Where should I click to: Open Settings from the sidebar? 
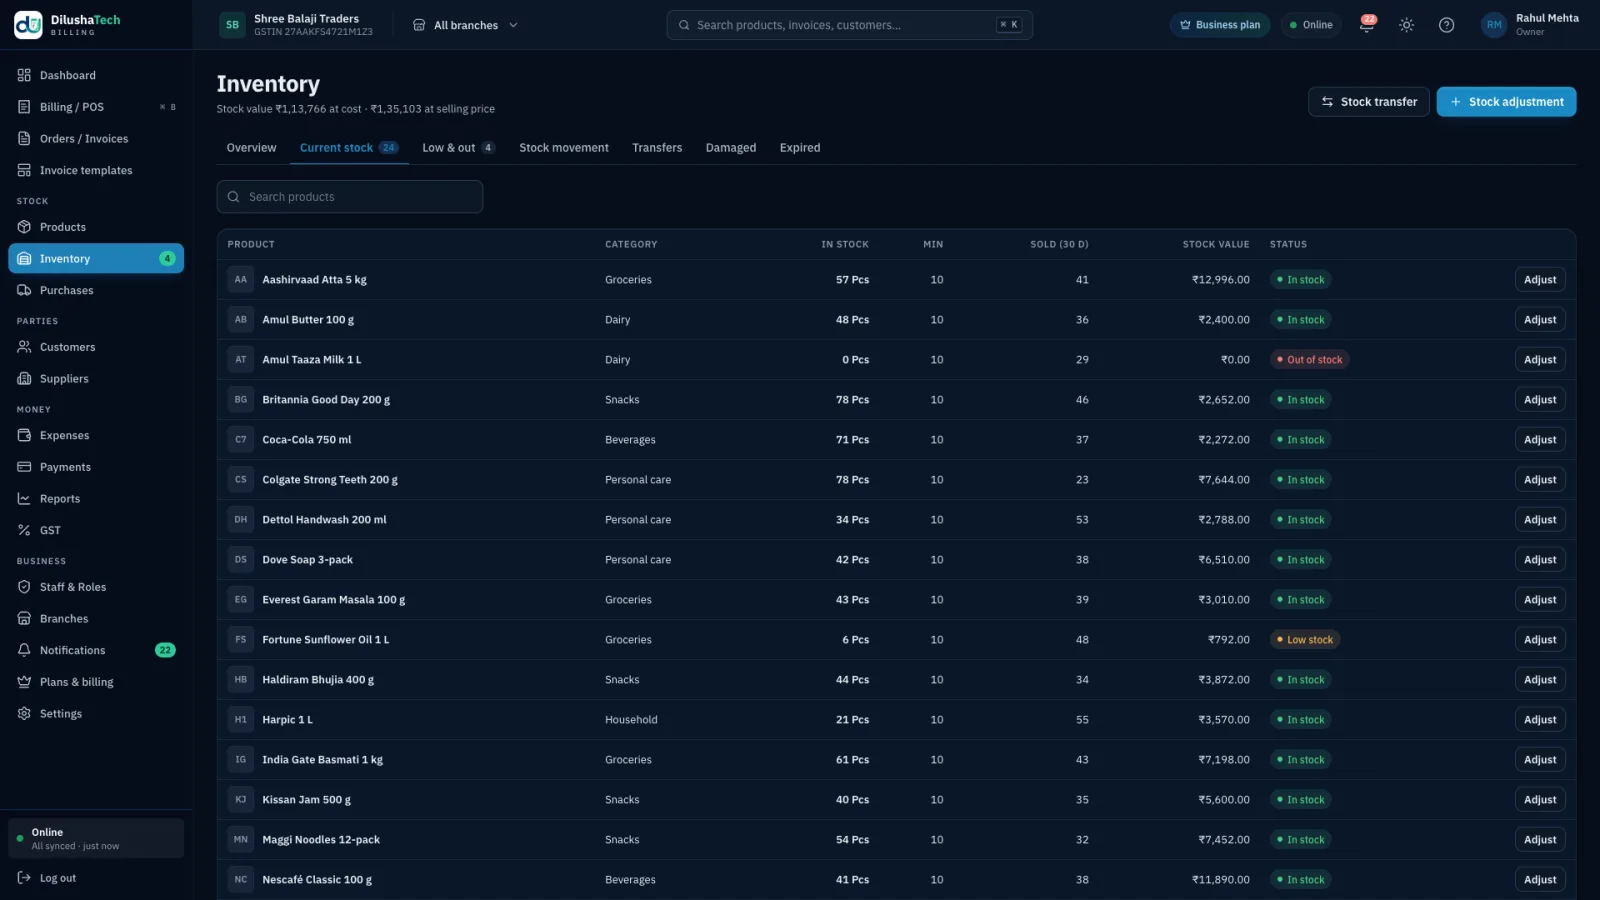coord(96,713)
